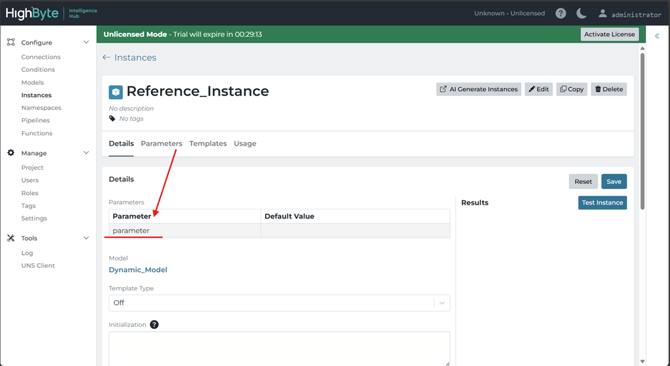Click AI Generate Instances button
This screenshot has height=366, width=670.
pyautogui.click(x=479, y=89)
